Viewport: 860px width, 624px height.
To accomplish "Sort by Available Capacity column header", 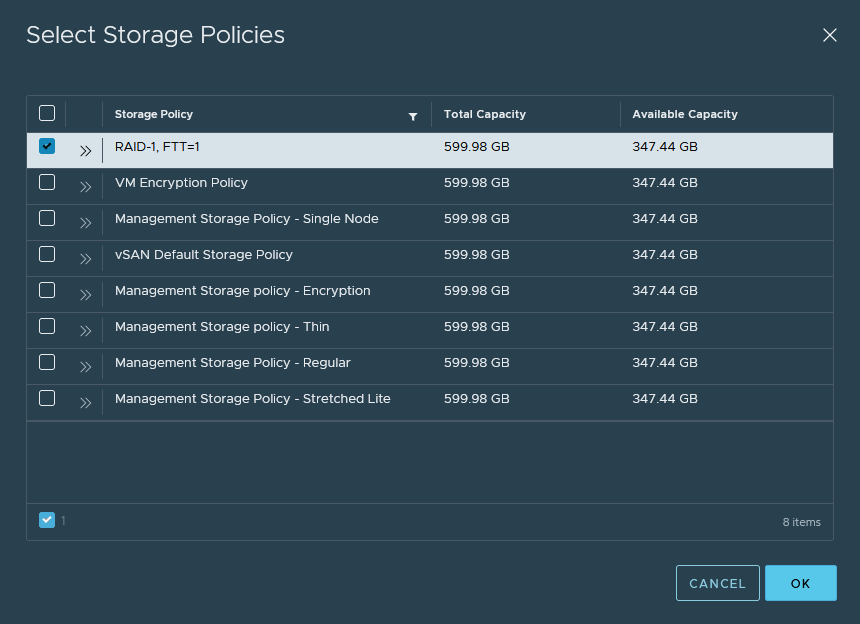I will click(x=685, y=114).
